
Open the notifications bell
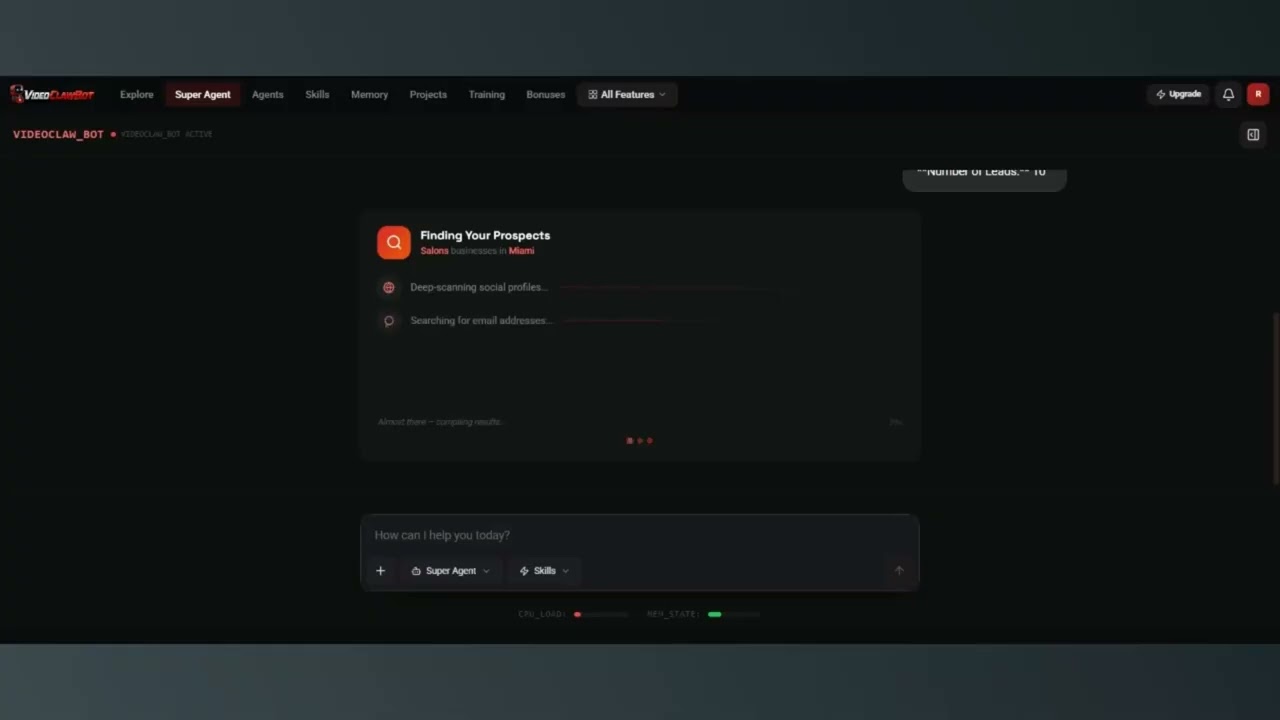point(1228,94)
